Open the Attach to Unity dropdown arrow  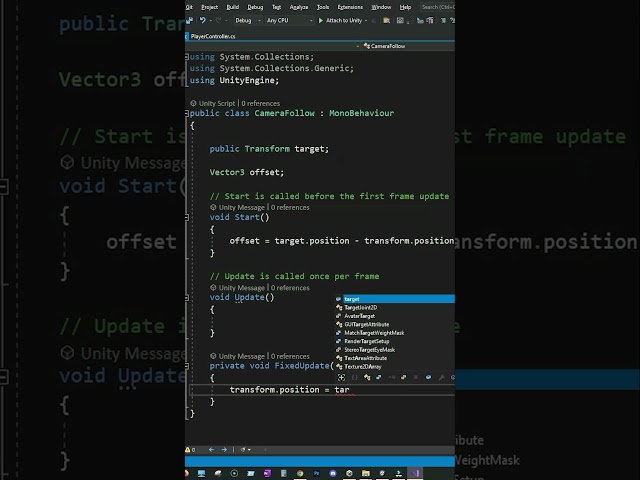366,20
